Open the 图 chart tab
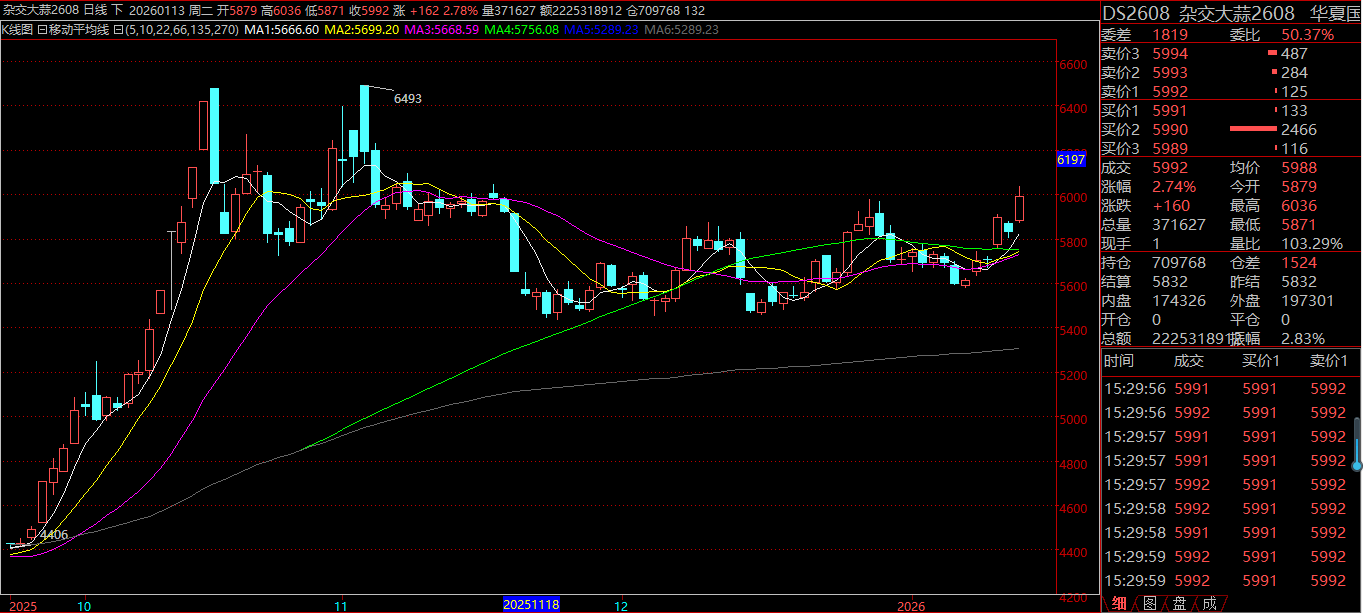Image resolution: width=1363 pixels, height=613 pixels. (1149, 603)
